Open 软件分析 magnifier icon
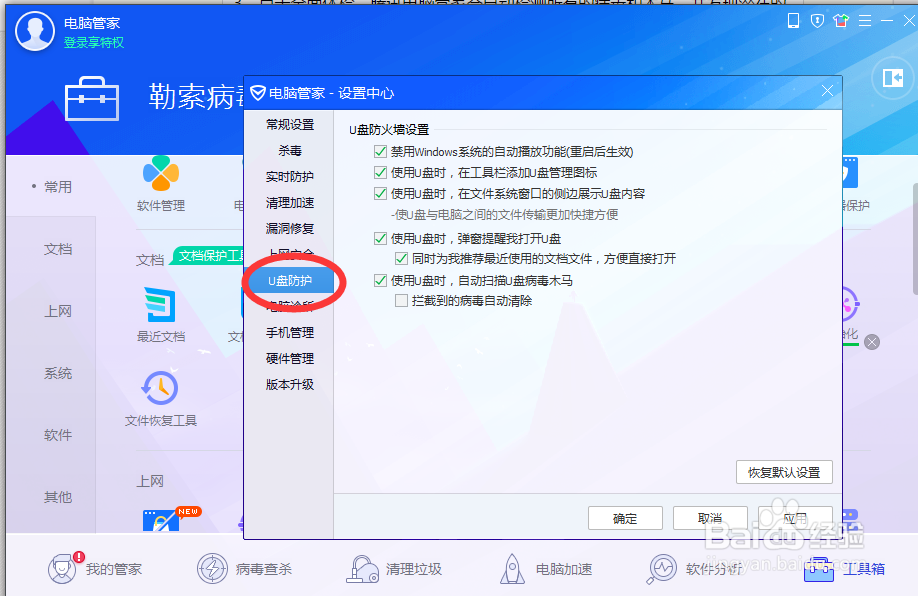Screen dimensions: 918x596 coord(694,568)
